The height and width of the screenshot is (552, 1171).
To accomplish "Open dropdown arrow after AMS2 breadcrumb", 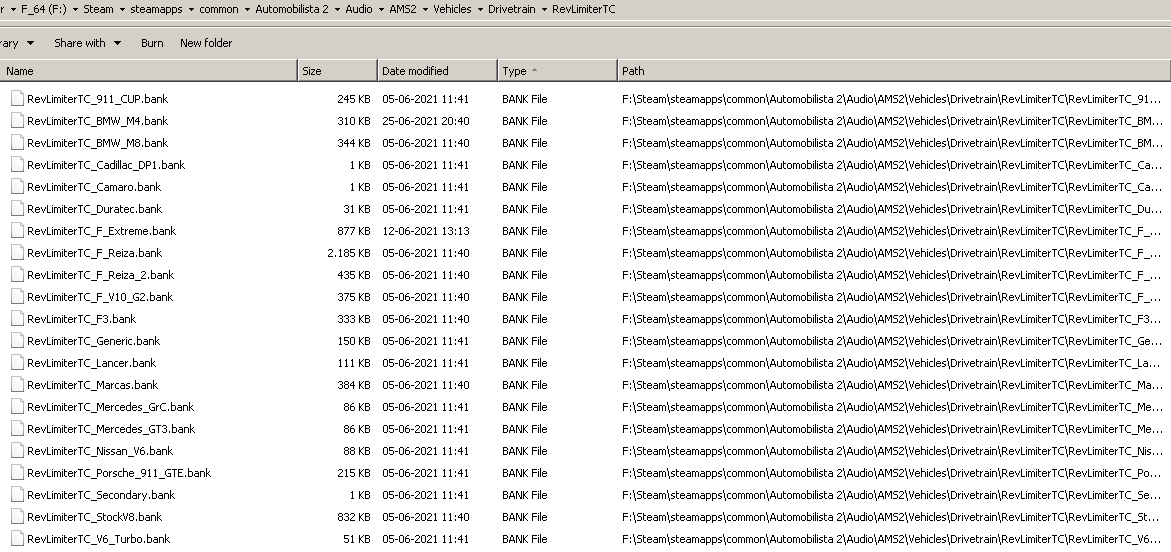I will [x=425, y=10].
